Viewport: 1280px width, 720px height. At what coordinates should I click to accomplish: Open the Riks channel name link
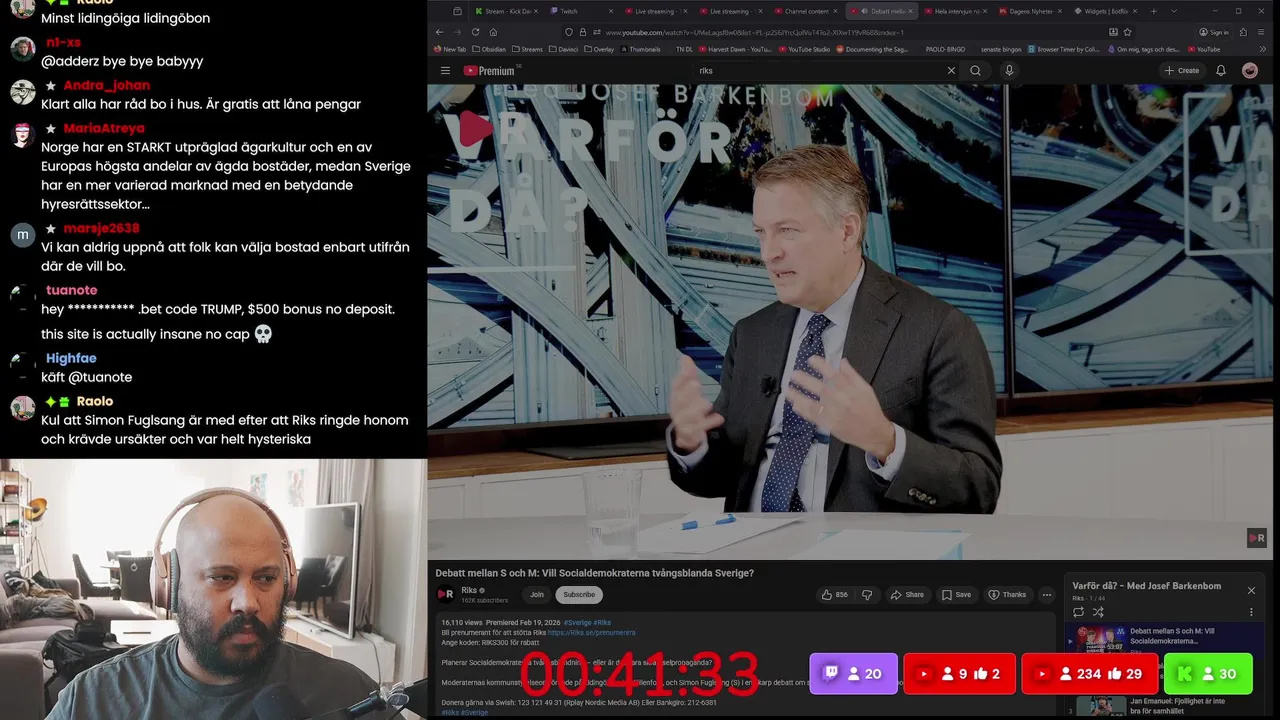point(468,590)
